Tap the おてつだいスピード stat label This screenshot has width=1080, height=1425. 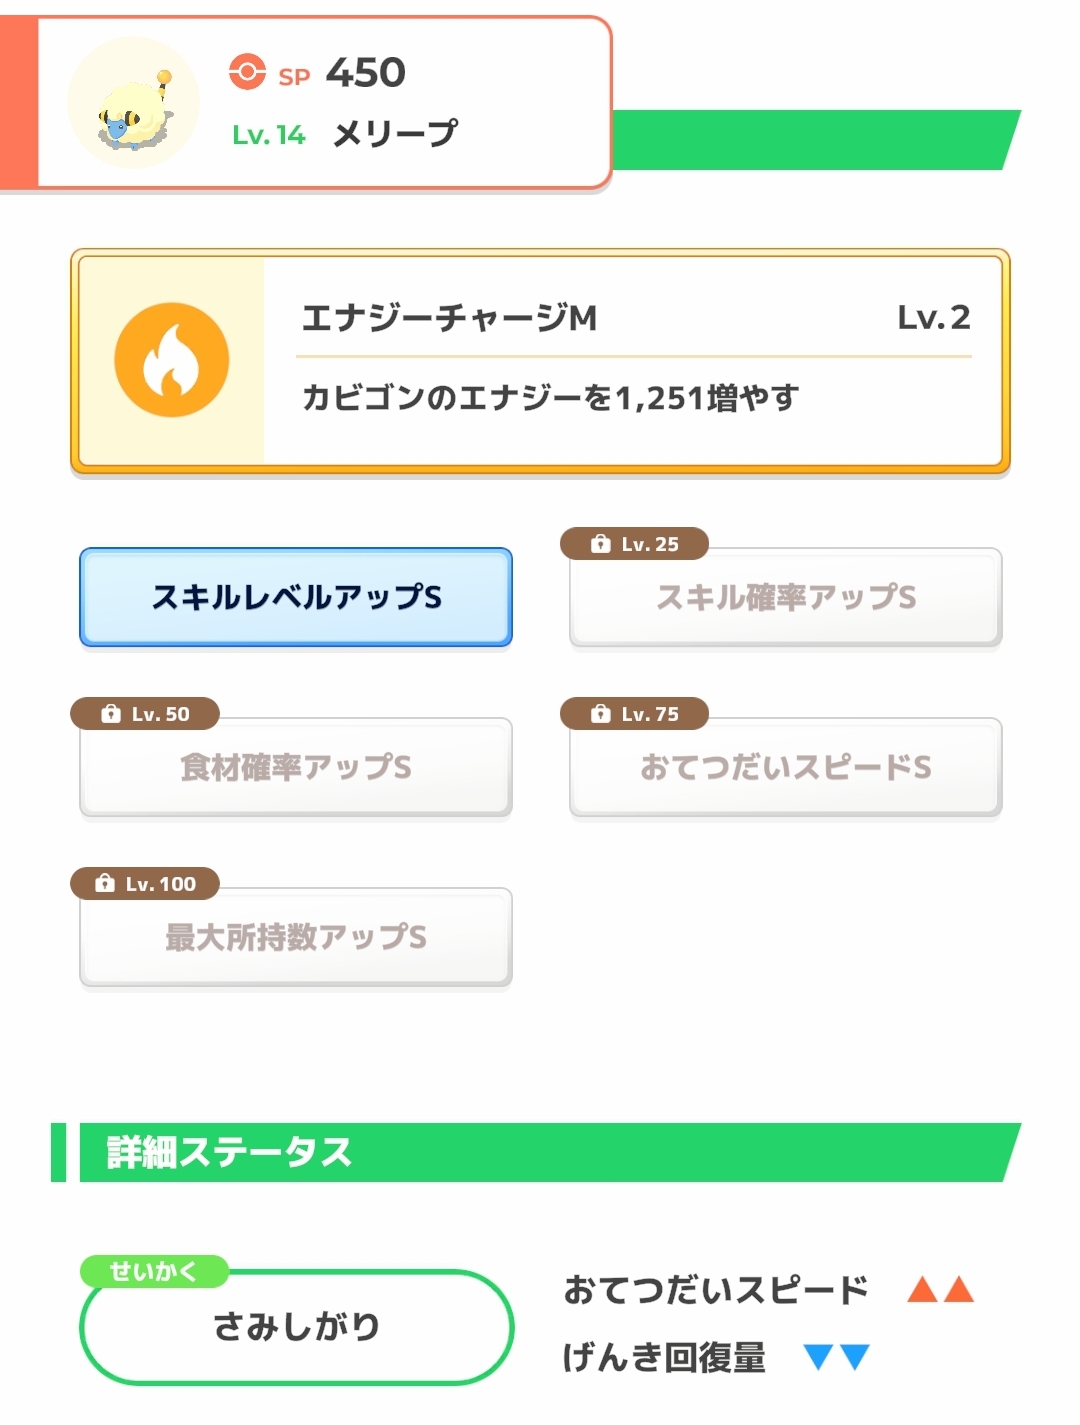point(716,1290)
